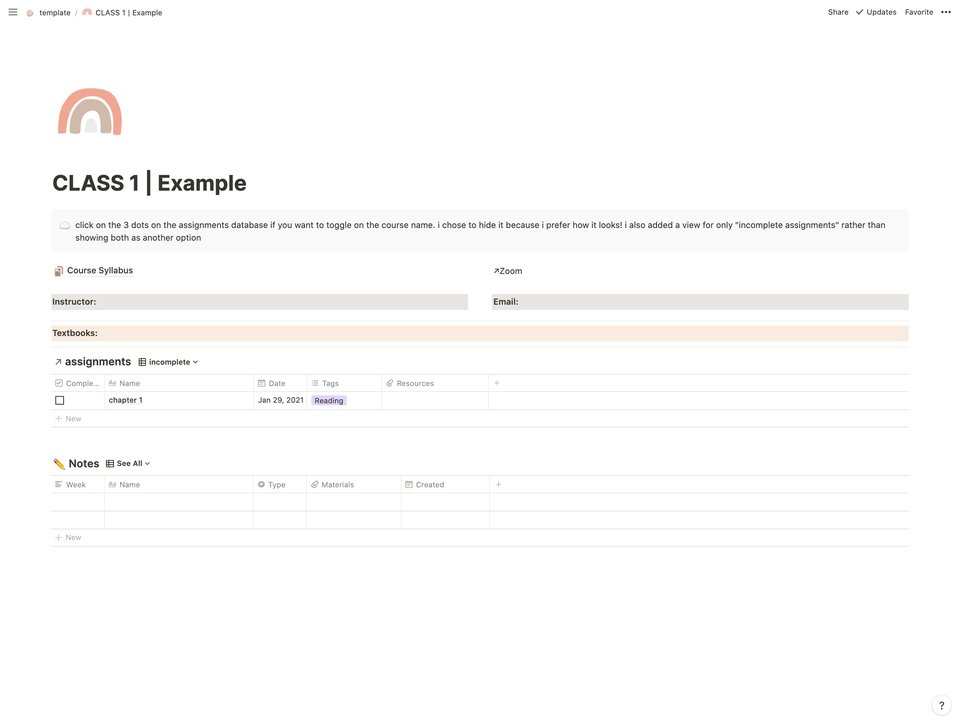960x723 pixels.
Task: Expand the See All view dropdown
Action: (128, 463)
